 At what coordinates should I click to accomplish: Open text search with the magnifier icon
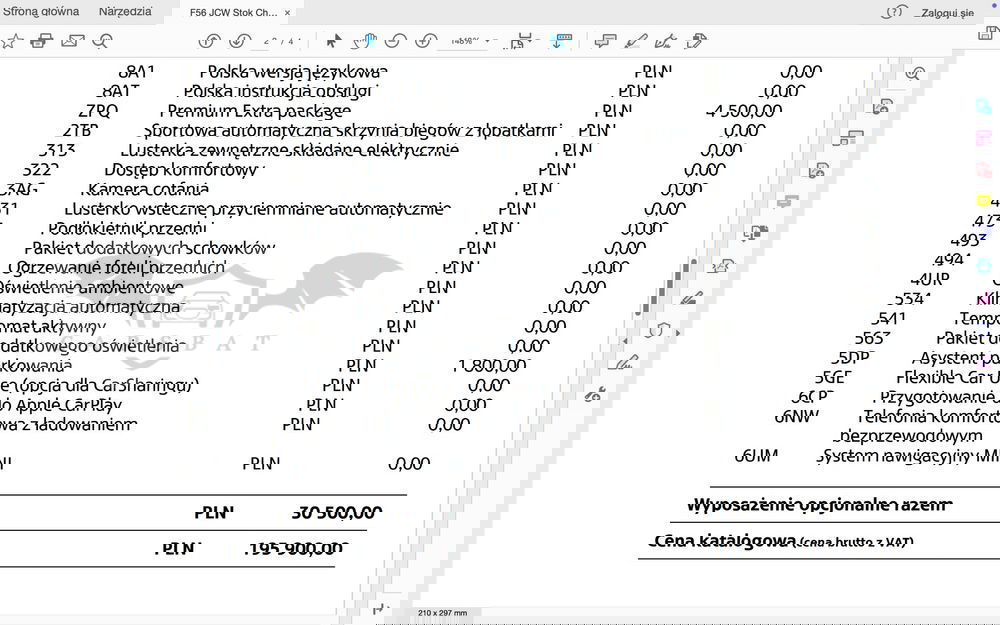coord(102,41)
